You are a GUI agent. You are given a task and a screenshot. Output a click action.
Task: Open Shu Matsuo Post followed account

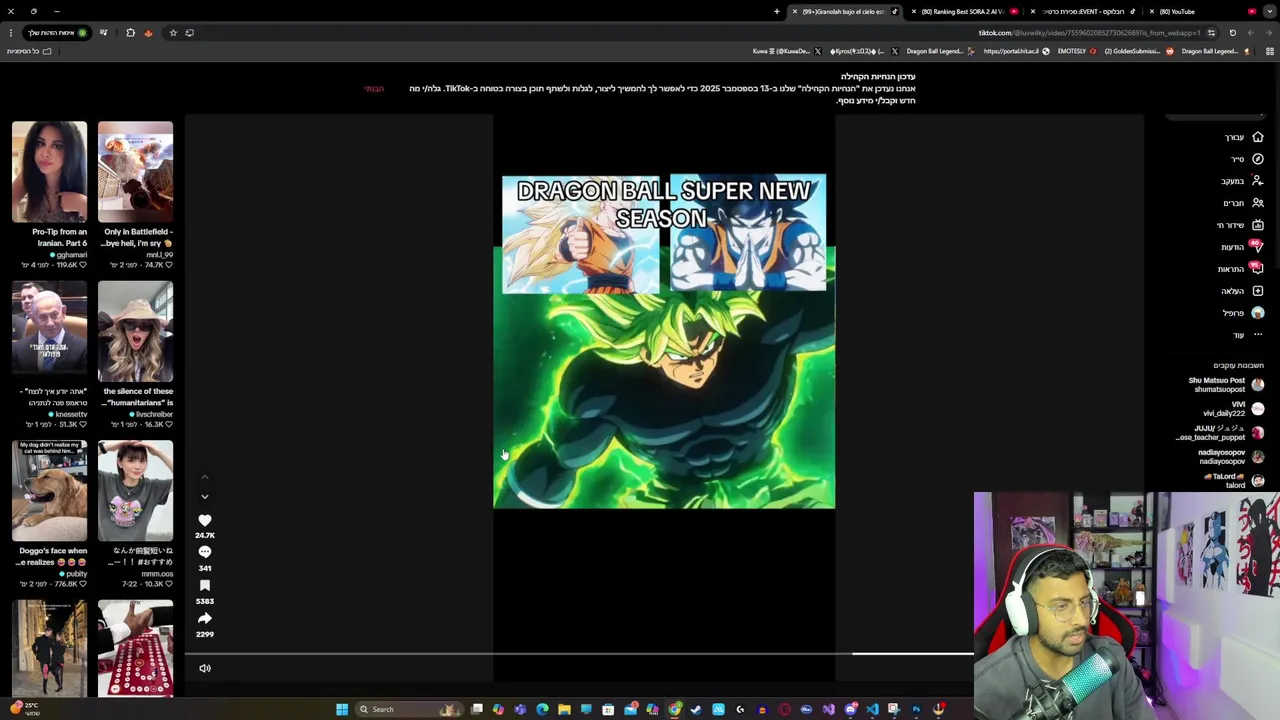[1226, 385]
